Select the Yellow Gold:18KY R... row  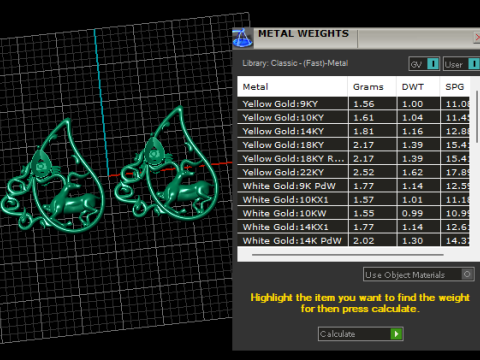tap(353, 159)
